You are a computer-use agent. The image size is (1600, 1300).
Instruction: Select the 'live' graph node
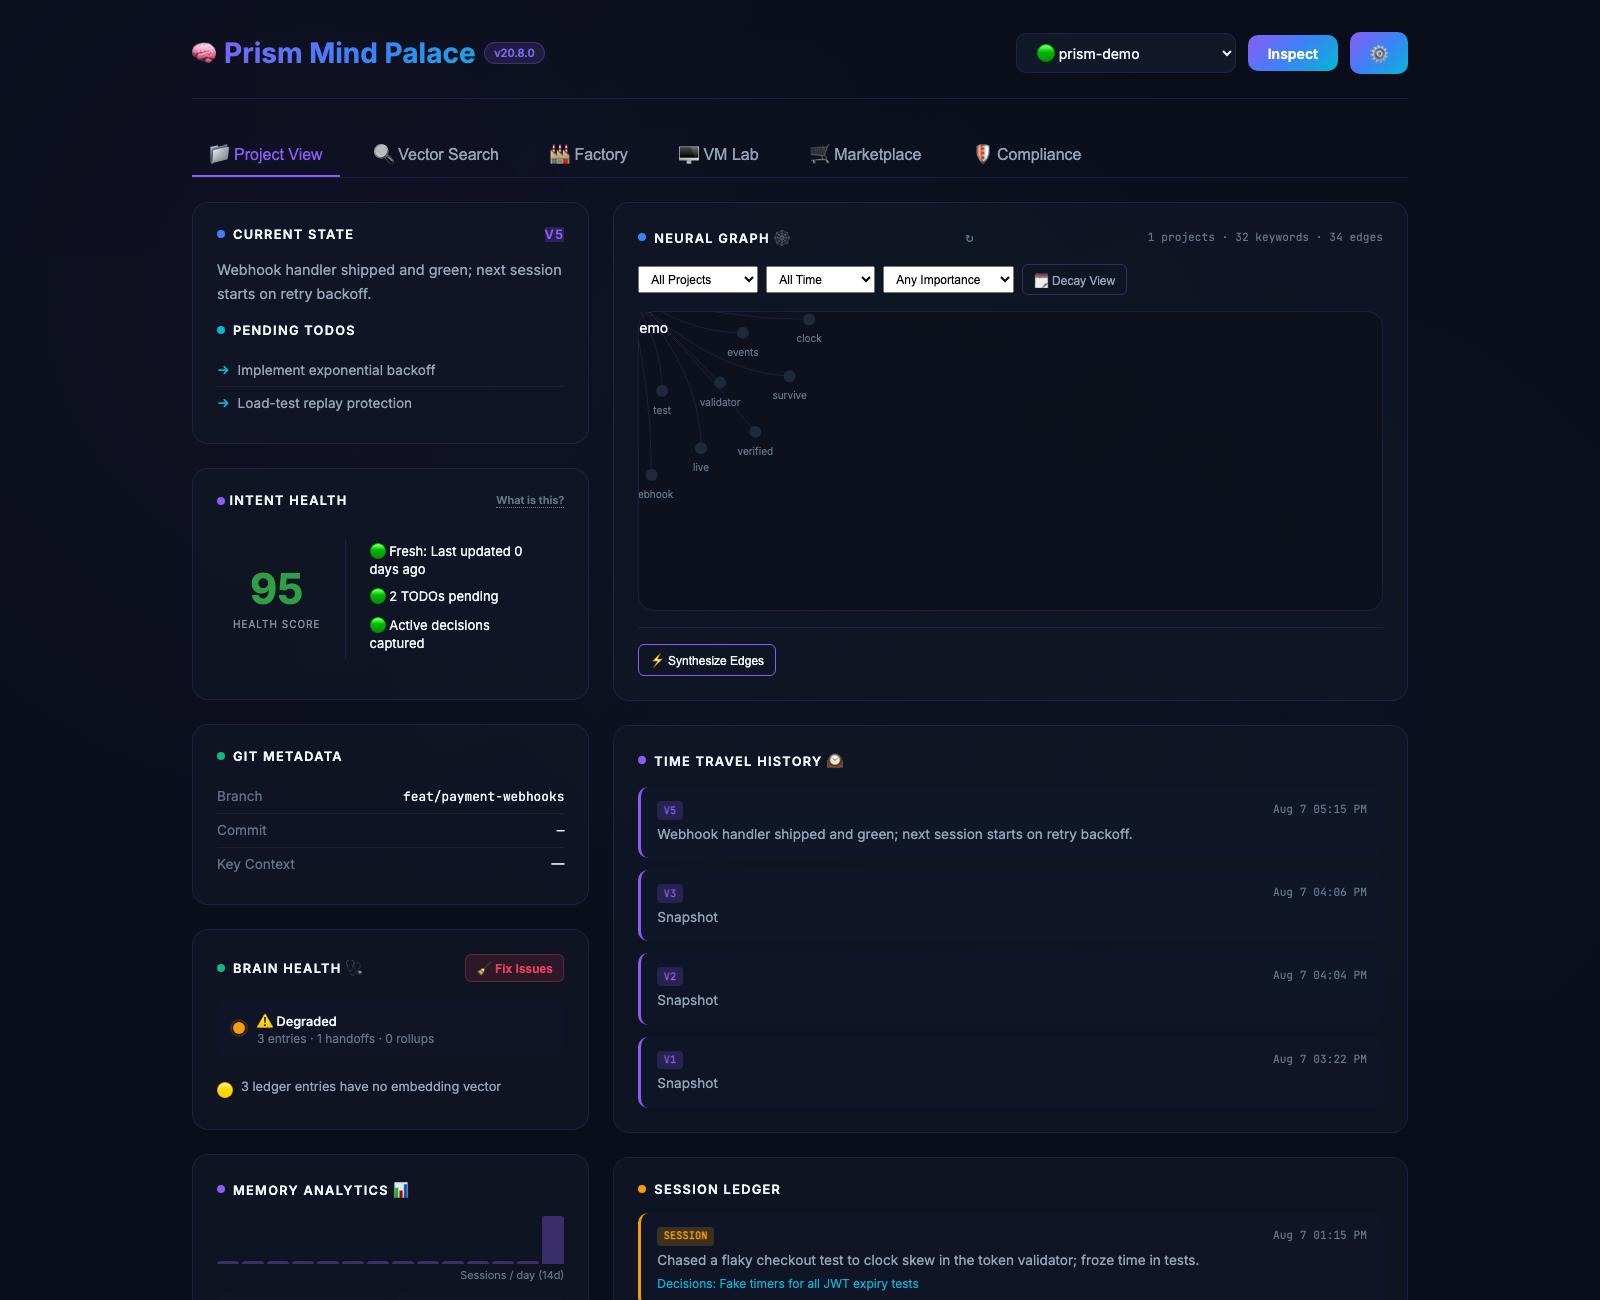pos(701,448)
